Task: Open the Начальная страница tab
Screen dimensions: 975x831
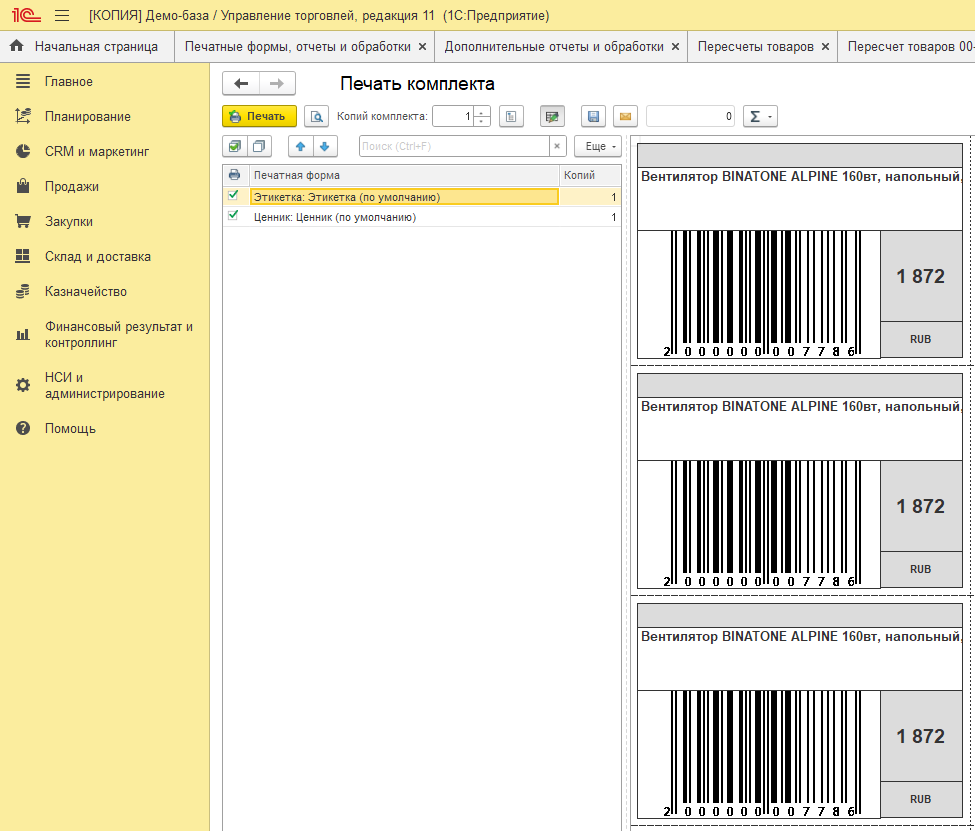Action: [87, 47]
